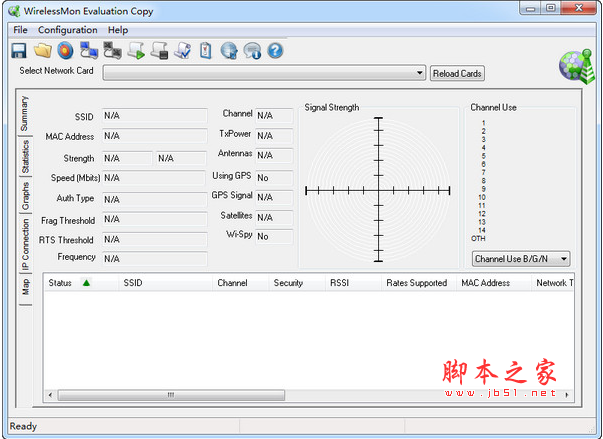Switch to the Graphs tab
The height and width of the screenshot is (439, 603).
click(x=25, y=196)
